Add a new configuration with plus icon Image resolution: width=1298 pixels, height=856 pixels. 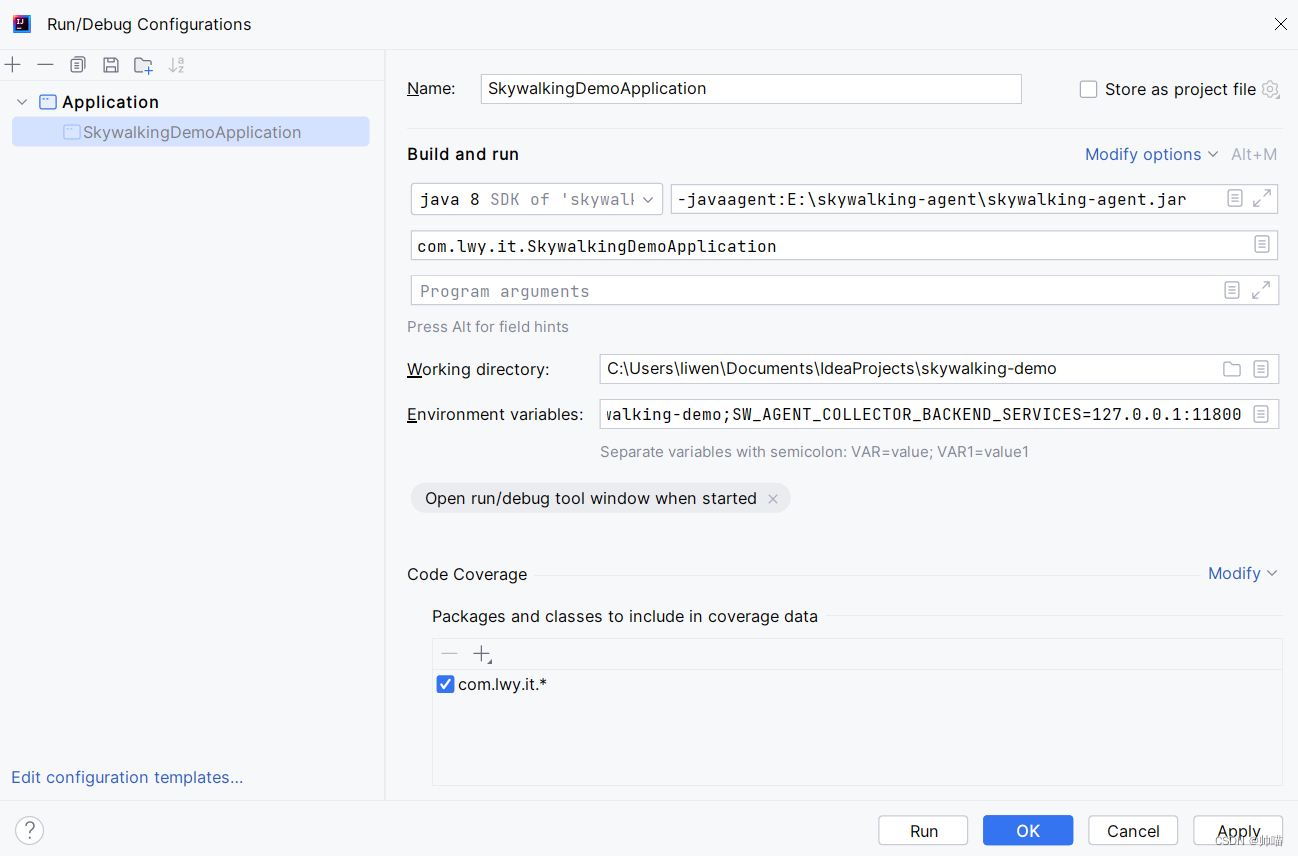pos(13,65)
